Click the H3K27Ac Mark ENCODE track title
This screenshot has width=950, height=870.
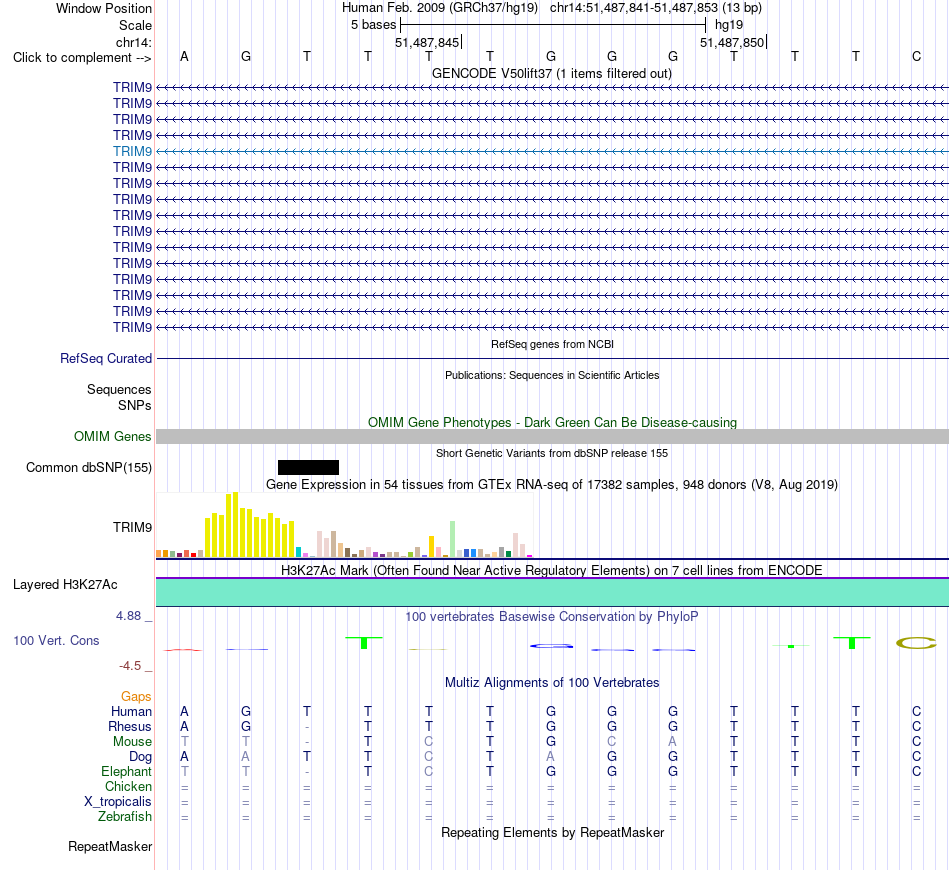(x=551, y=571)
